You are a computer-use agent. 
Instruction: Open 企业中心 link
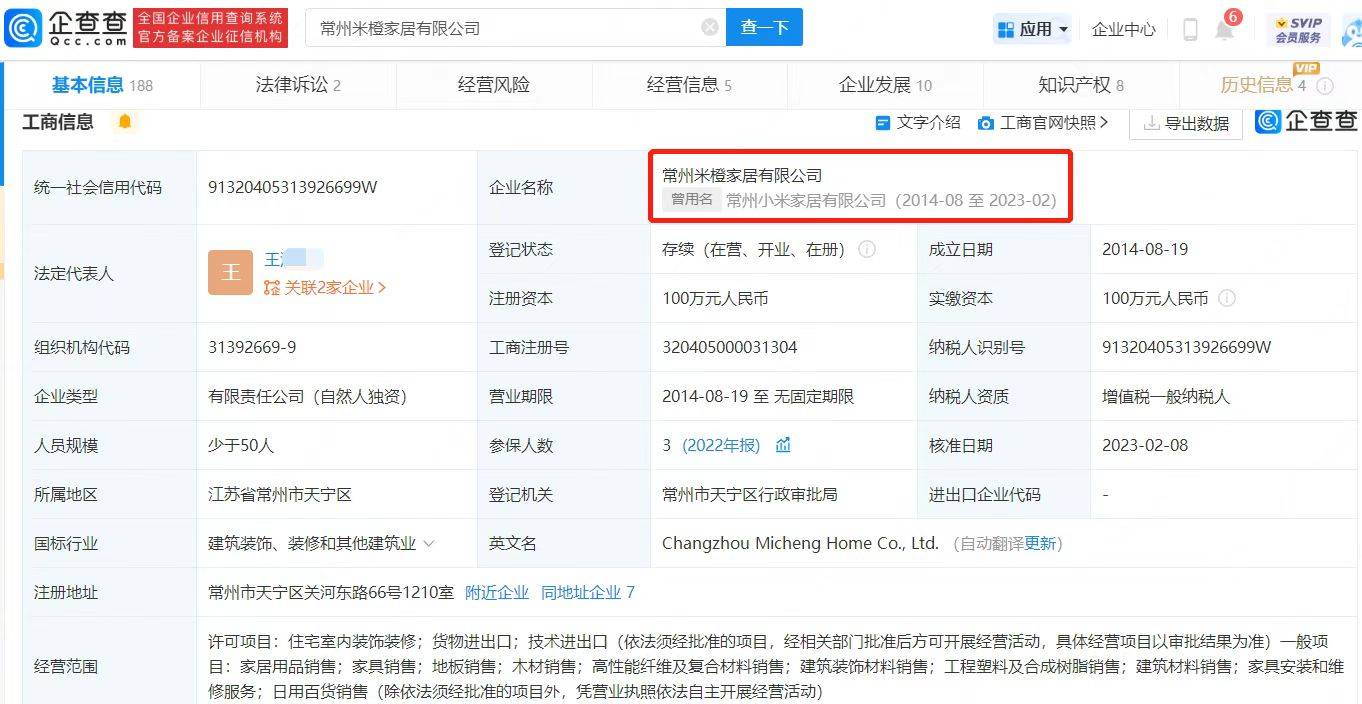pyautogui.click(x=1123, y=29)
